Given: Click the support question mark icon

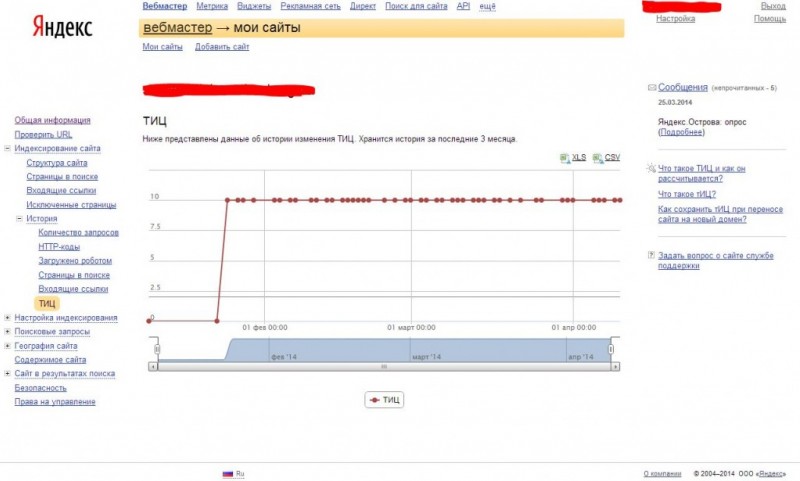Looking at the screenshot, I should (x=651, y=255).
